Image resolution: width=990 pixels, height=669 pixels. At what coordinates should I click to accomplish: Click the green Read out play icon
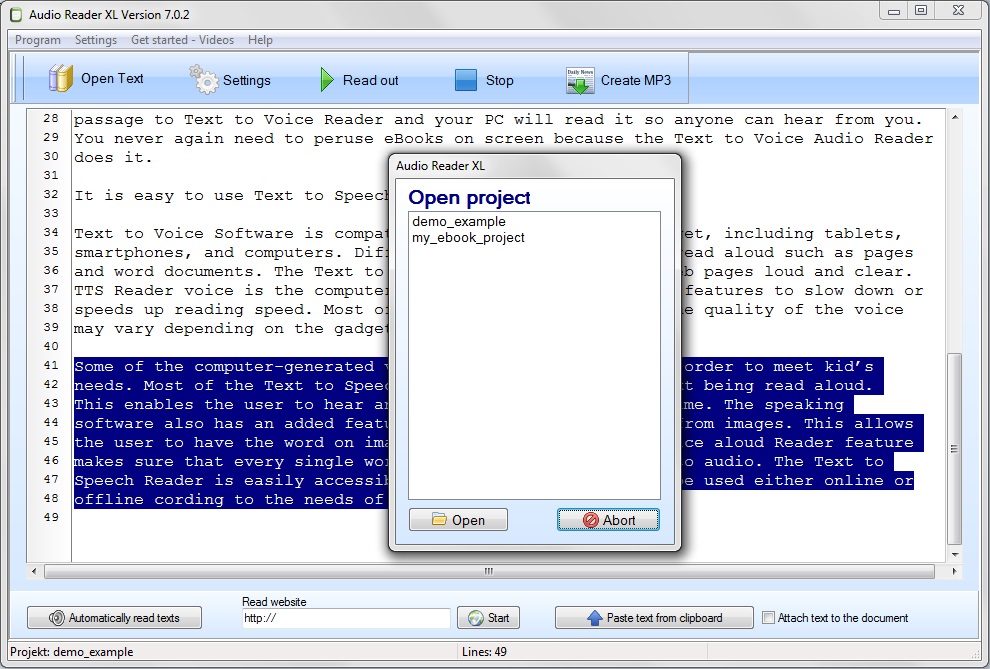pyautogui.click(x=326, y=80)
